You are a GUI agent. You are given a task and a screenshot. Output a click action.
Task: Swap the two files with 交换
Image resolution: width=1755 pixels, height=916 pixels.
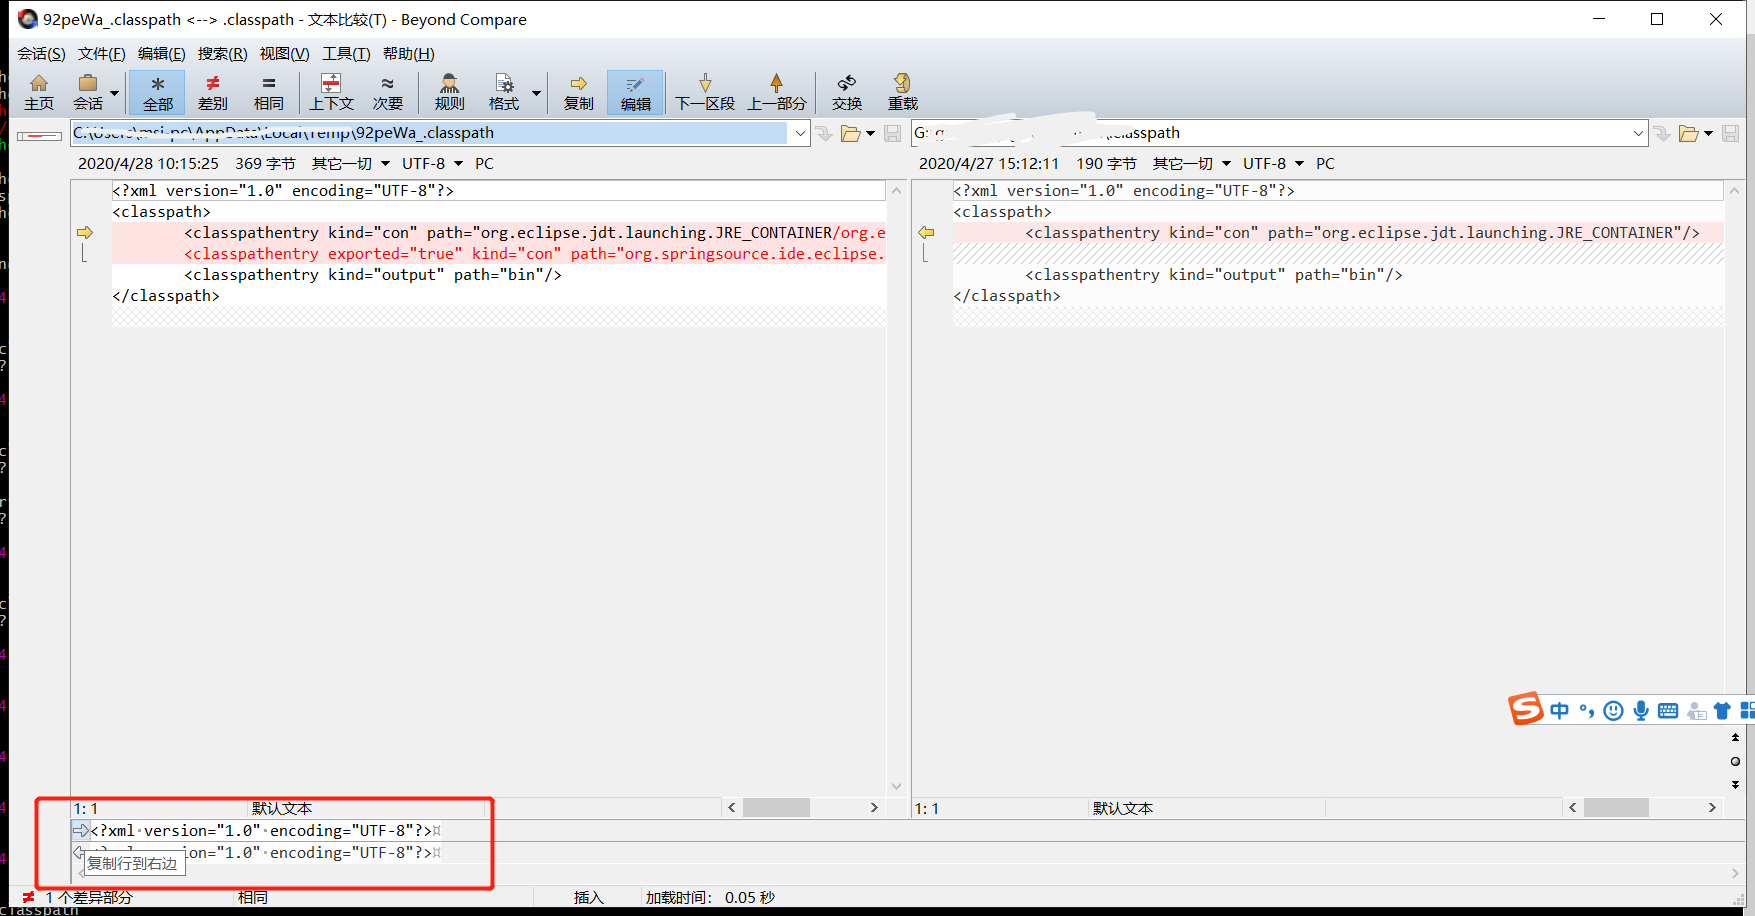(x=846, y=92)
